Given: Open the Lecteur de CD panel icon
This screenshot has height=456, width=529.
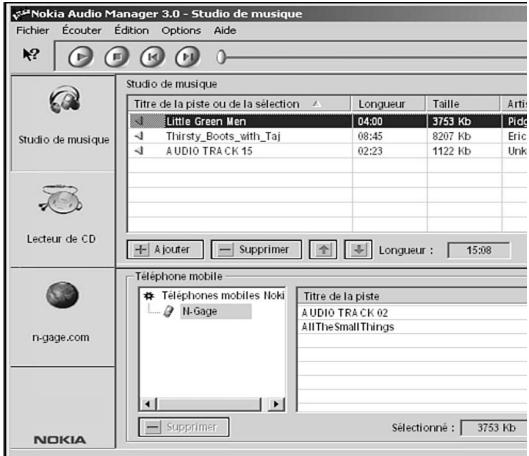Looking at the screenshot, I should [x=61, y=200].
